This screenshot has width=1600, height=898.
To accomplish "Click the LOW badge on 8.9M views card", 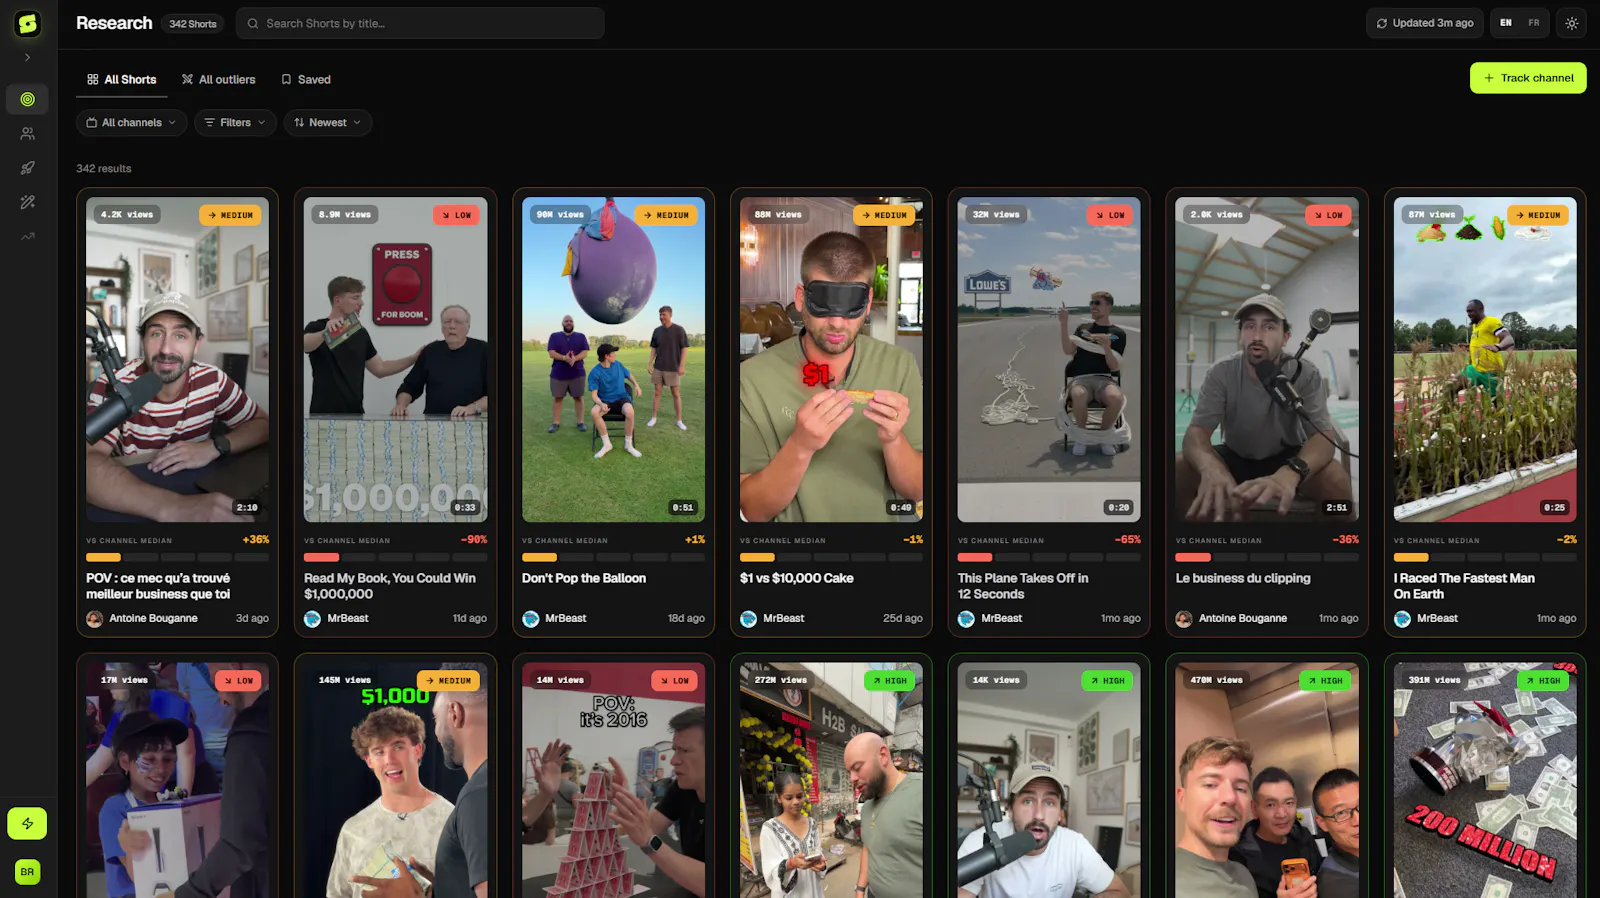I will [456, 215].
